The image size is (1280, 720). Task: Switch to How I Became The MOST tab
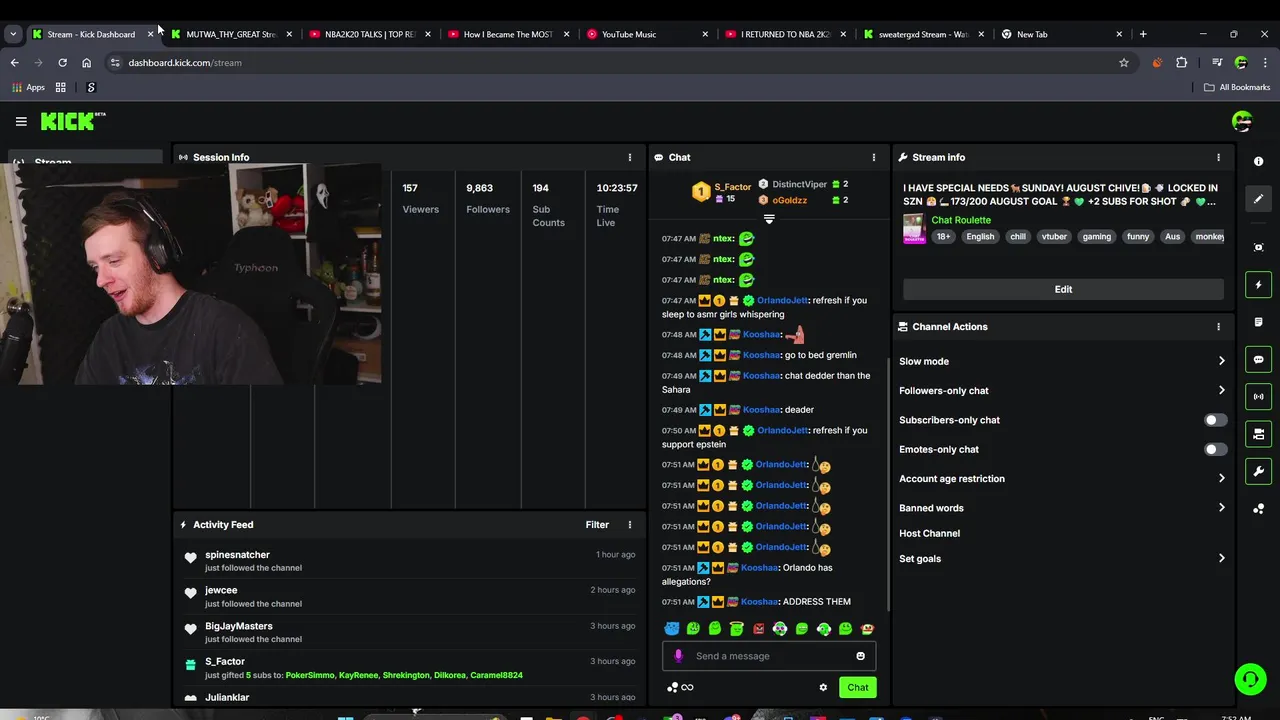(508, 34)
